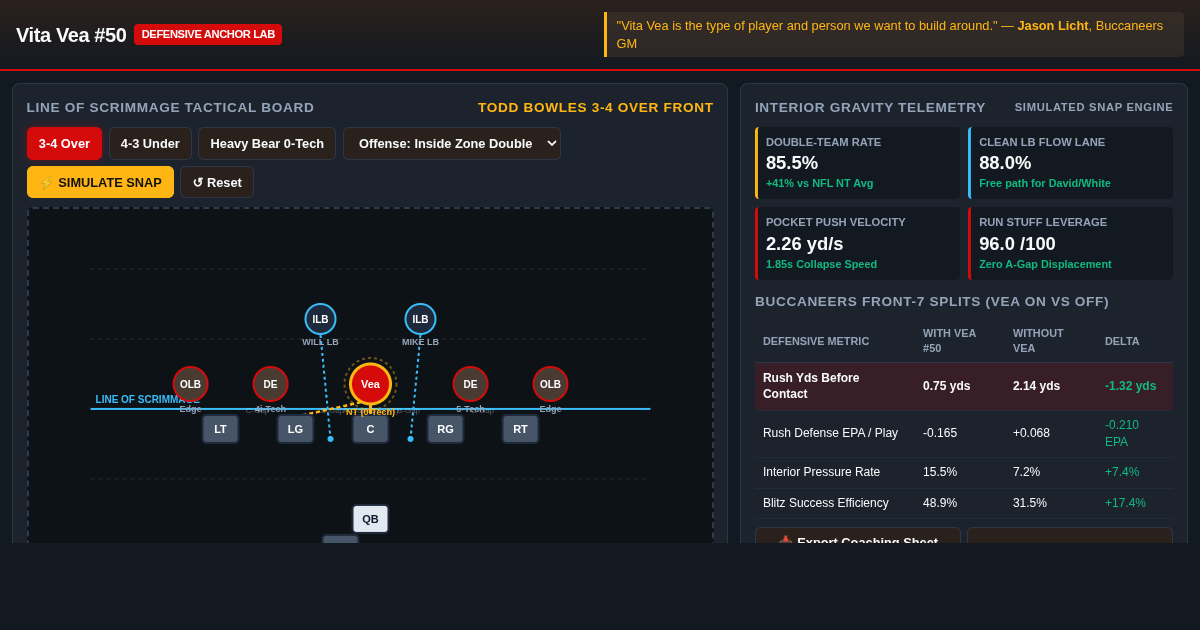Image resolution: width=1200 pixels, height=630 pixels.
Task: Click the 88.0% flow lane value
Action: coord(1005,163)
